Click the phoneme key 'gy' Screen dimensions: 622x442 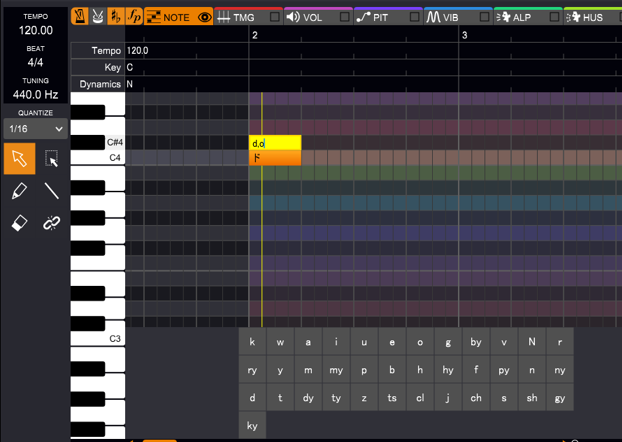click(560, 398)
